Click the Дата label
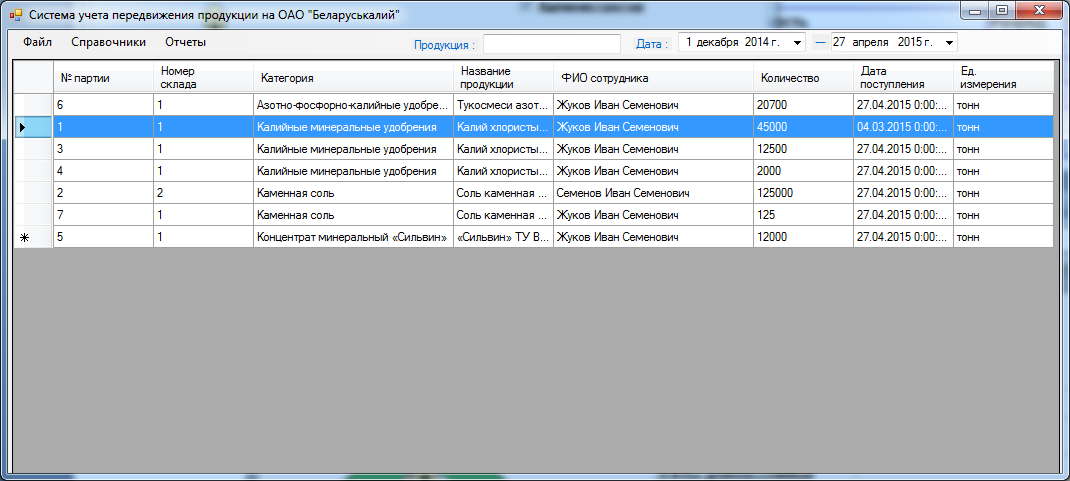 [652, 44]
